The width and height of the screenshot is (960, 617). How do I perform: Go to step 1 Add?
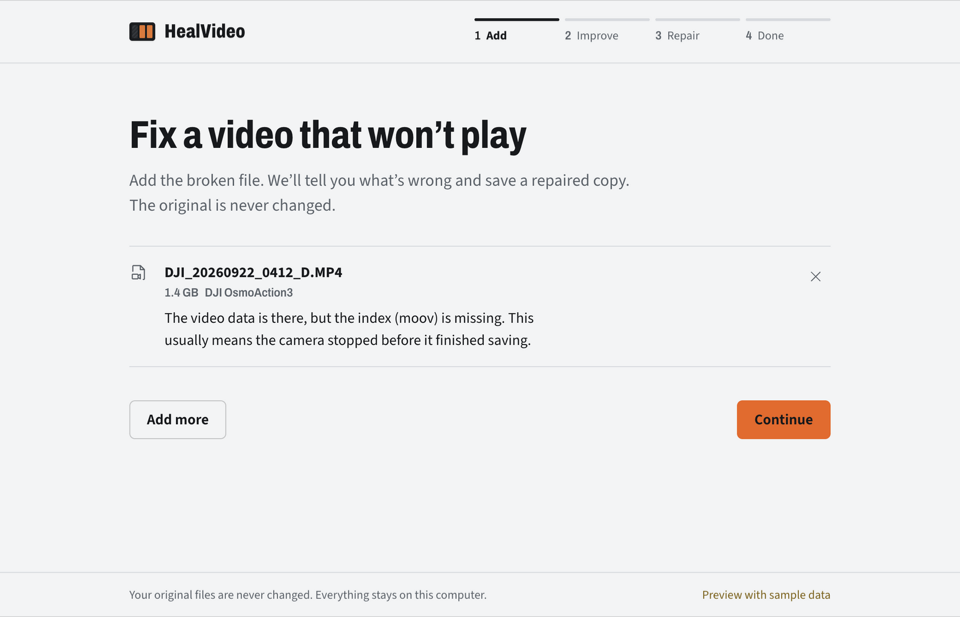point(516,30)
